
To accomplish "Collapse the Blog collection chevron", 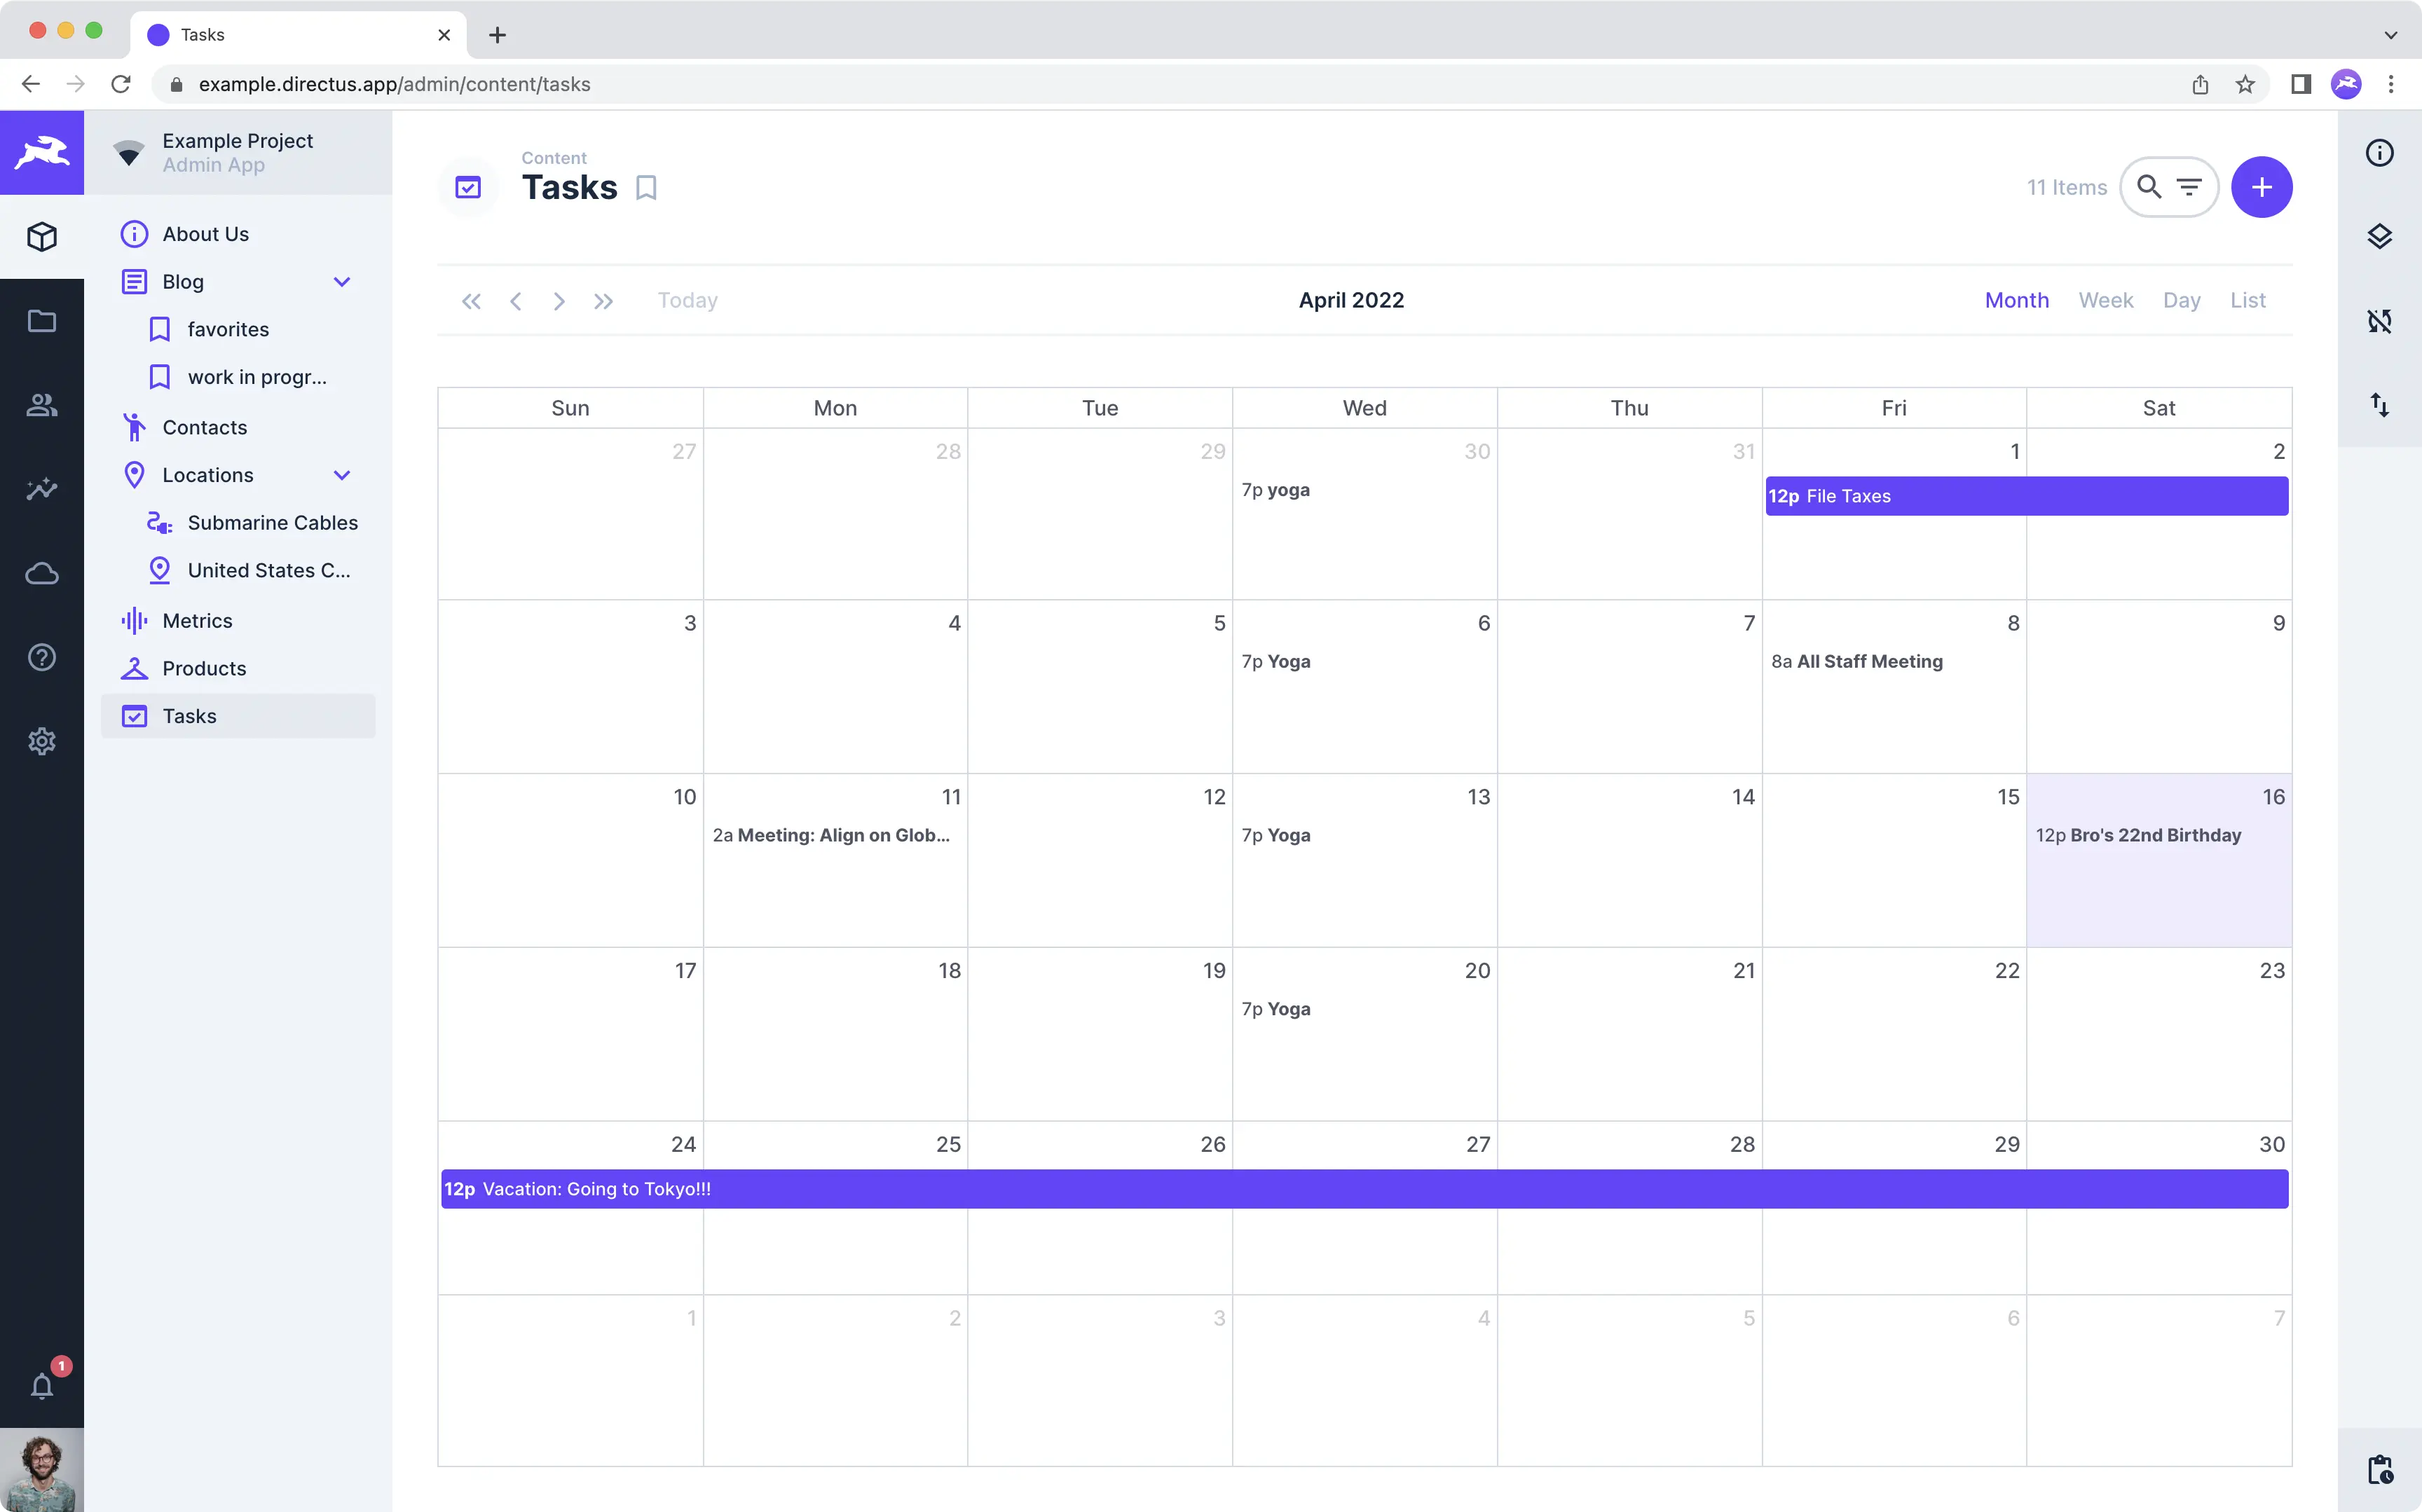I will tap(342, 282).
